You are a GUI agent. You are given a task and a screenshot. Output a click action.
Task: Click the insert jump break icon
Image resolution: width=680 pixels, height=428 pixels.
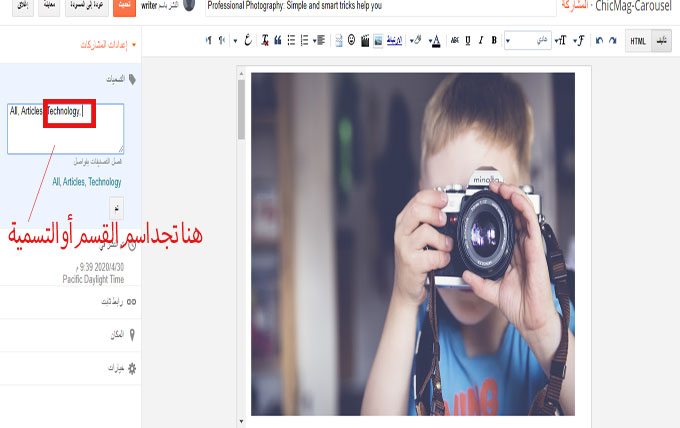click(339, 41)
